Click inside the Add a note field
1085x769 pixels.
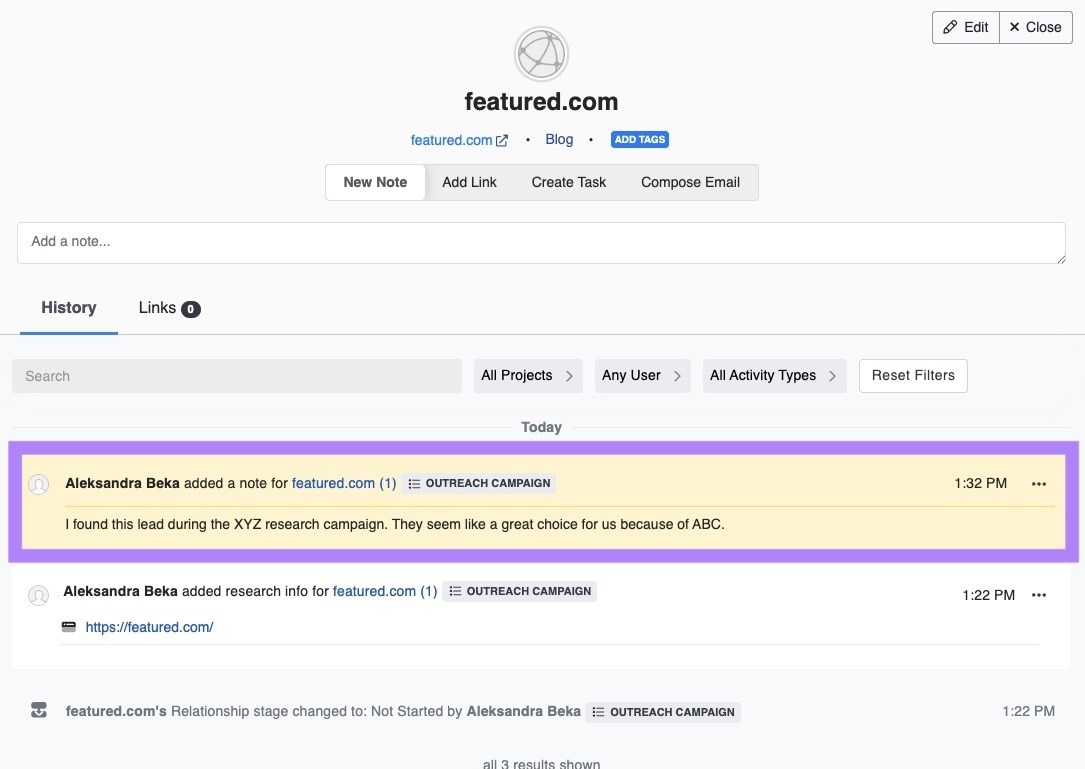[541, 241]
